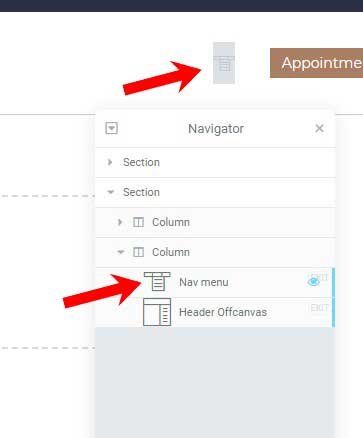Close the Navigator panel

click(319, 128)
